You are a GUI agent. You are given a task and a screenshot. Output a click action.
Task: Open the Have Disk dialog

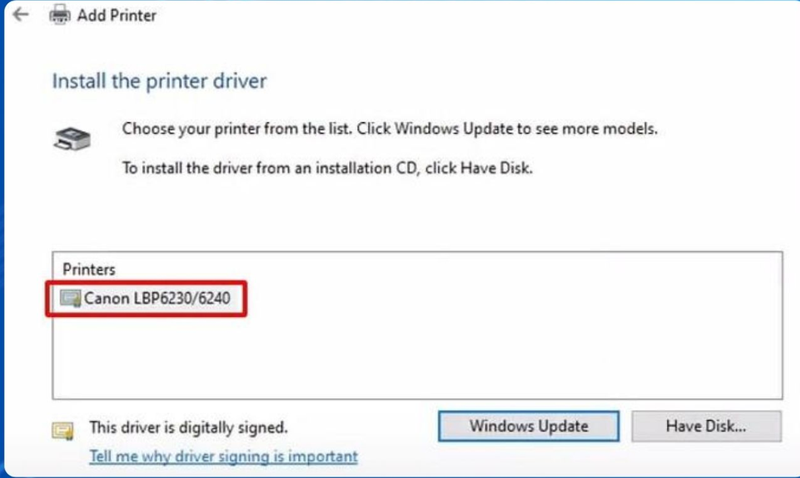706,426
